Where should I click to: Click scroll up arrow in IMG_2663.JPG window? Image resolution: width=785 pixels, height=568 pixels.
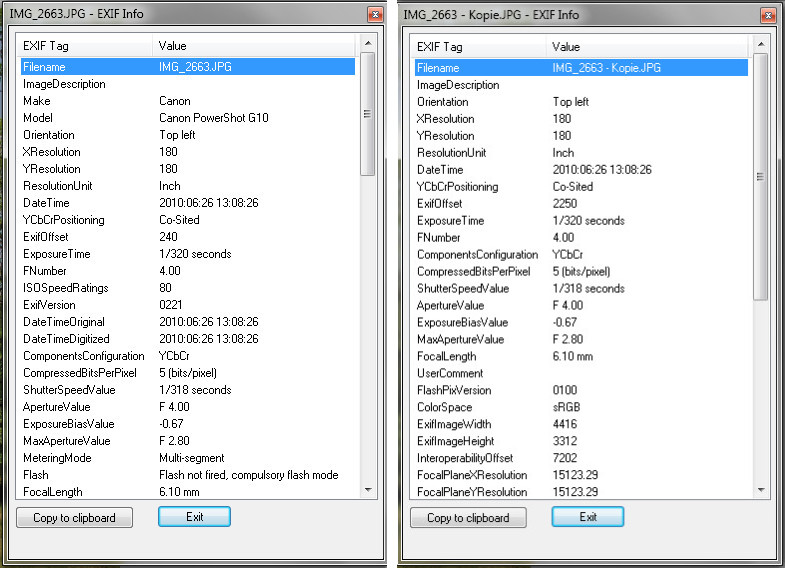[x=368, y=44]
